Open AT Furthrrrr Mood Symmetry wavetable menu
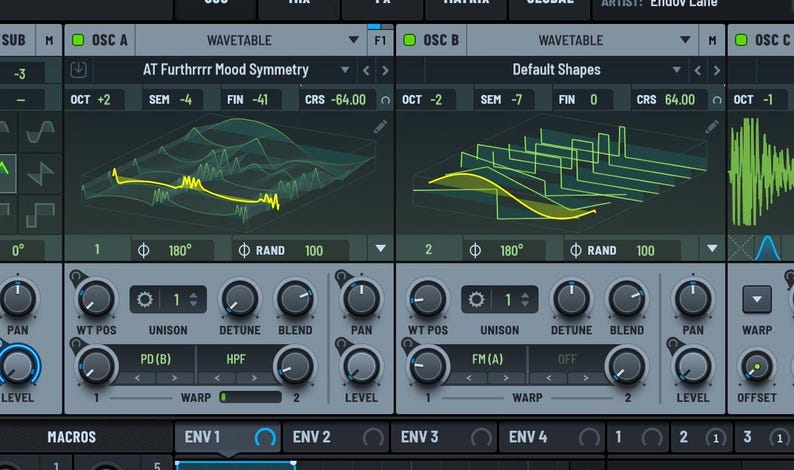 (225, 70)
